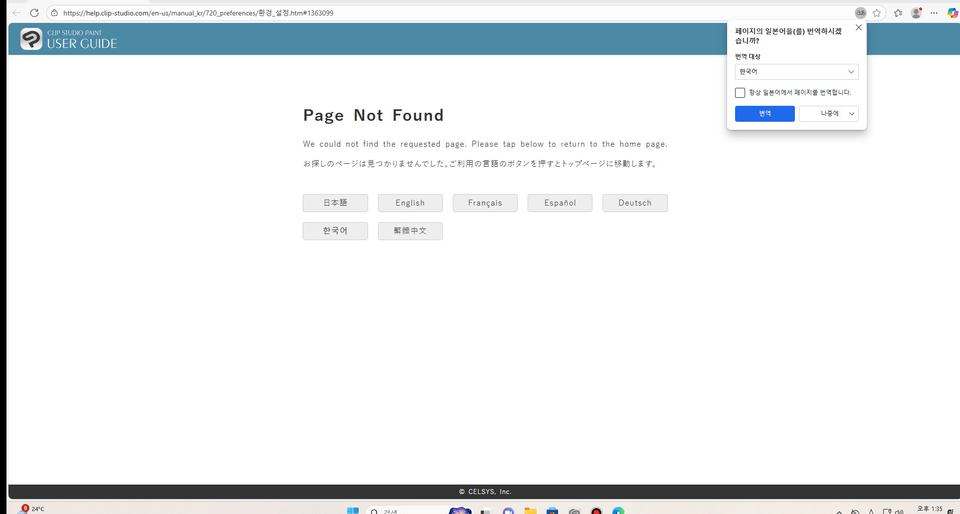
Task: Select the 한국어 language button on the page
Action: 335,231
